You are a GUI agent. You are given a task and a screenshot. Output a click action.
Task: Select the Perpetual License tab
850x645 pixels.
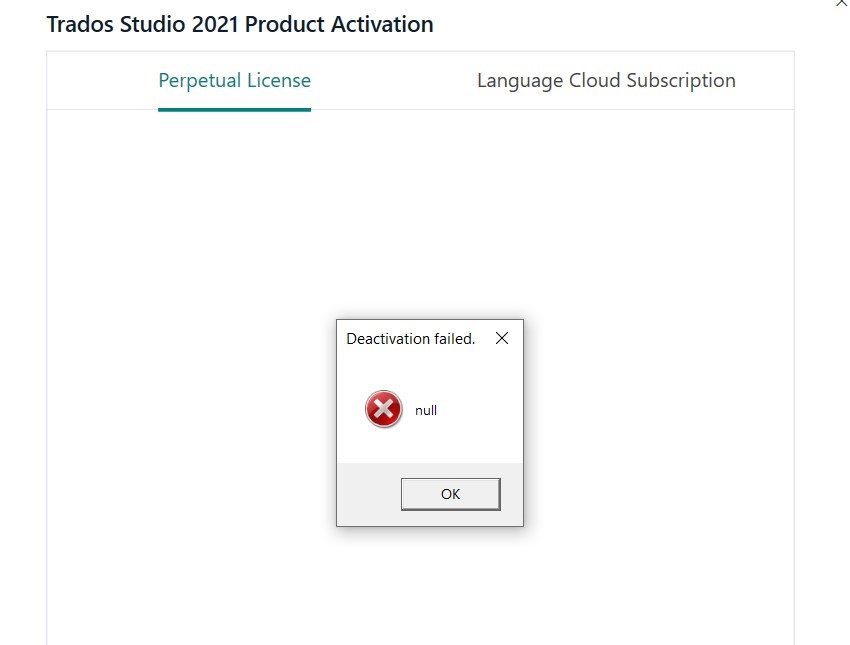tap(234, 80)
